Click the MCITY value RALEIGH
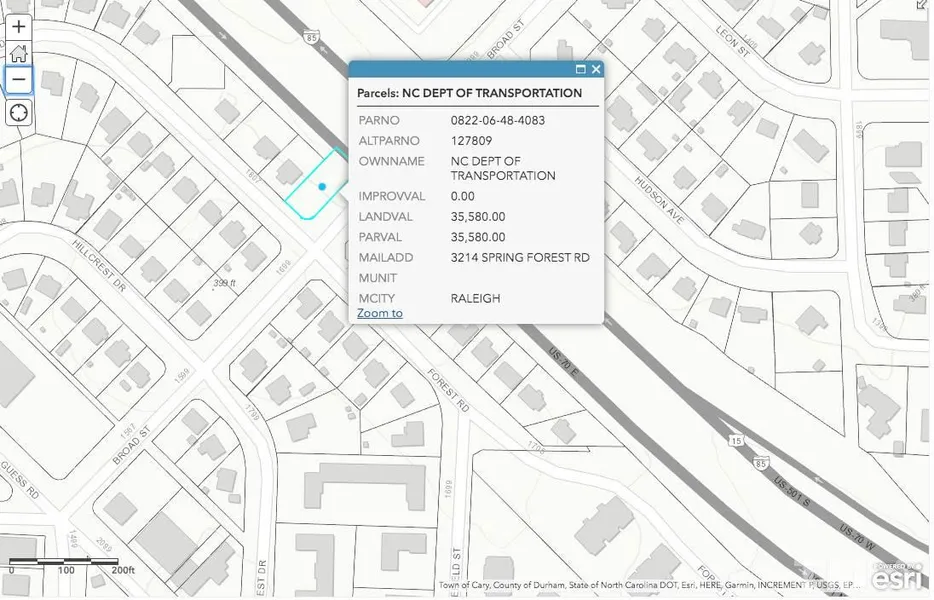The height and width of the screenshot is (600, 934). click(x=476, y=299)
